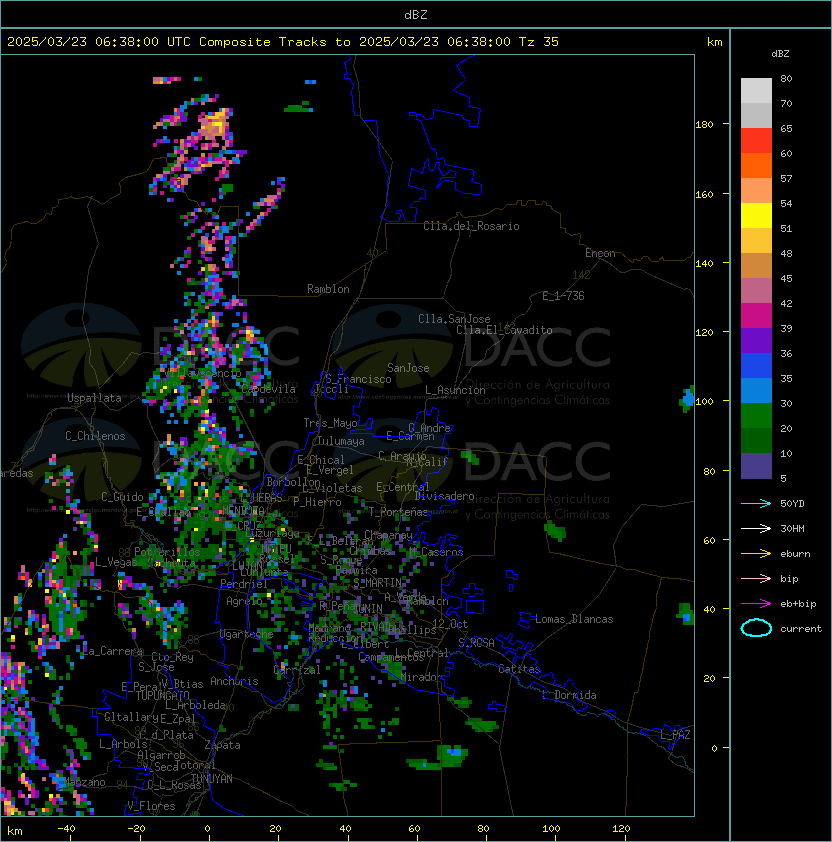Click the 'km' label at top right

click(x=714, y=42)
